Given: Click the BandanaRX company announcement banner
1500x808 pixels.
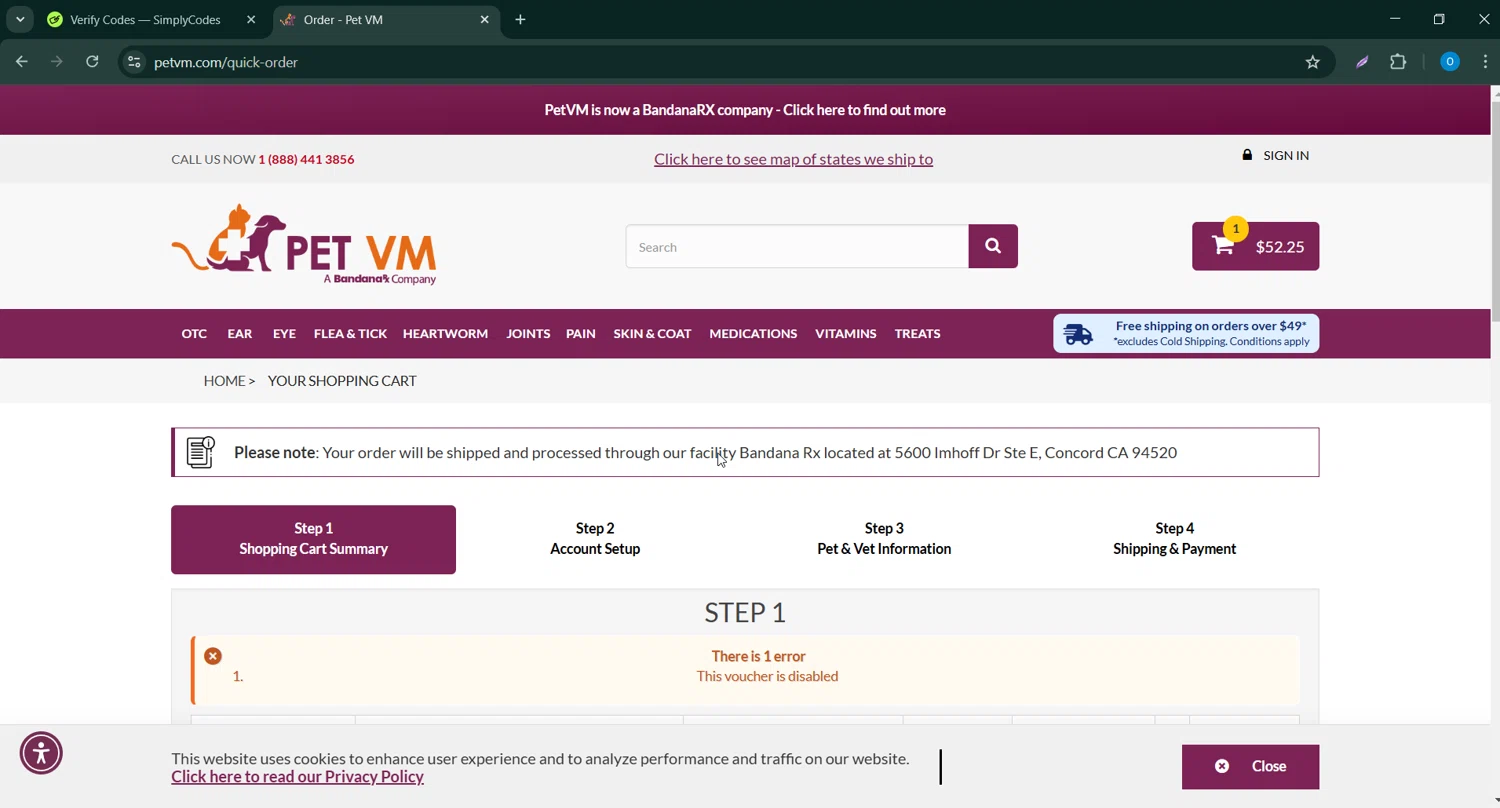Looking at the screenshot, I should coord(745,110).
